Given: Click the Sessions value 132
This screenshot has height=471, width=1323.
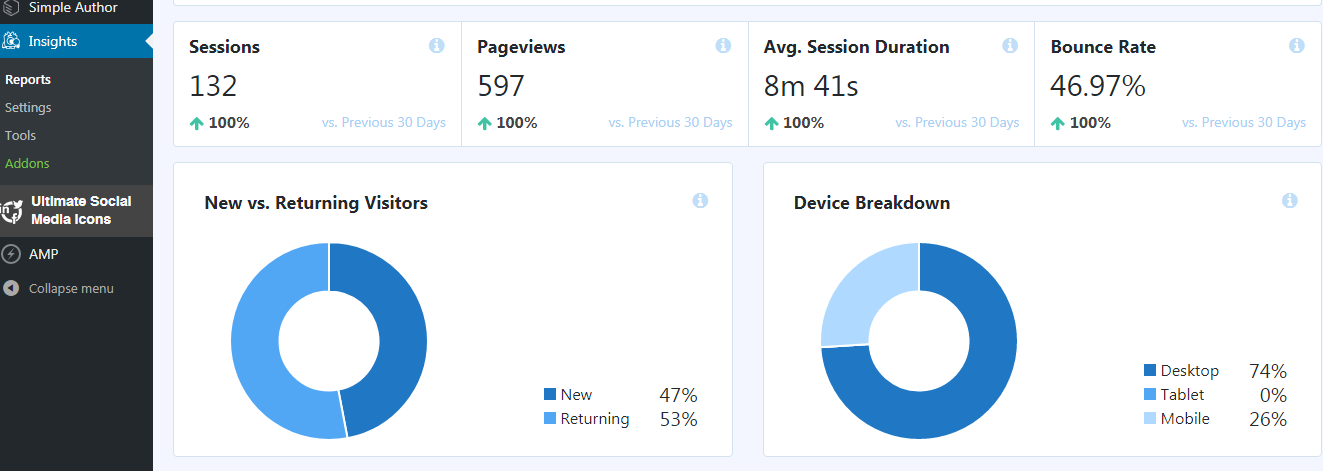Looking at the screenshot, I should tap(213, 86).
